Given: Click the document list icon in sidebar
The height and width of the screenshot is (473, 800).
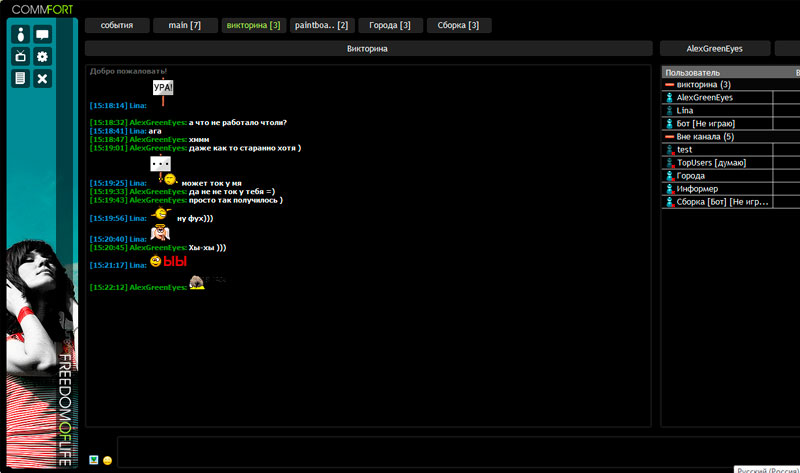Looking at the screenshot, I should tap(20, 79).
